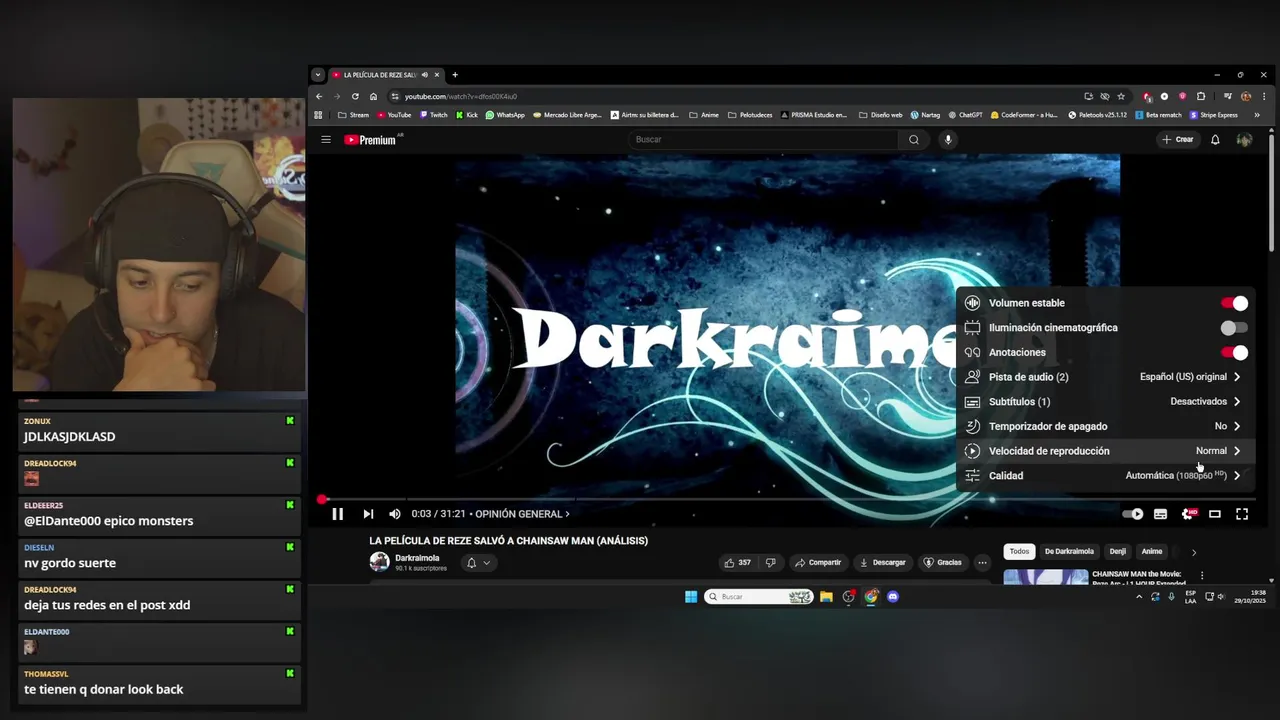Go to YouTube Premium home logo

pos(371,140)
